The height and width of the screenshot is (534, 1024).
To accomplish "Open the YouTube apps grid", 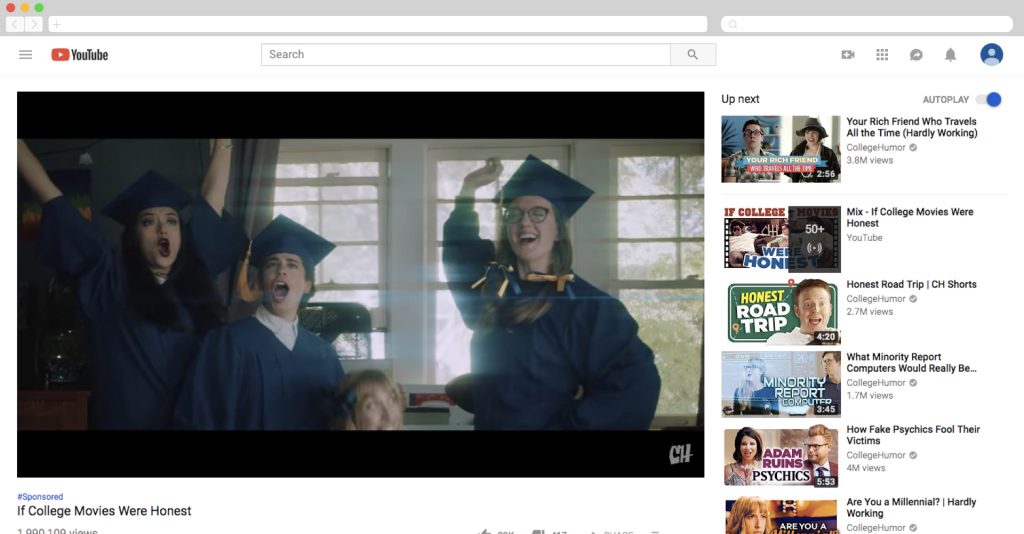I will point(882,55).
